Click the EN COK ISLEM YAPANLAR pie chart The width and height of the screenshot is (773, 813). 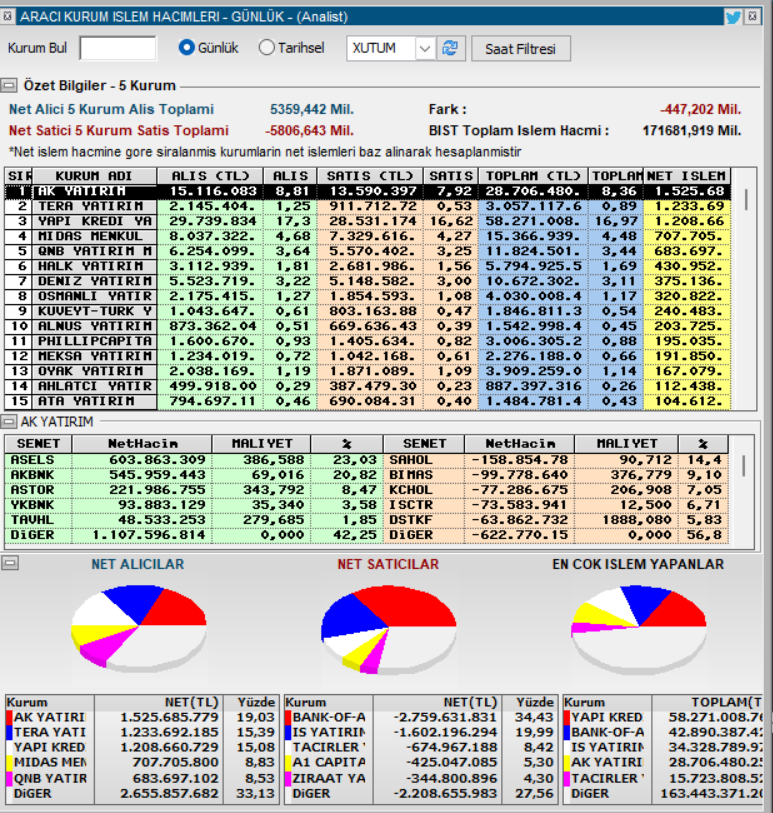pyautogui.click(x=639, y=629)
